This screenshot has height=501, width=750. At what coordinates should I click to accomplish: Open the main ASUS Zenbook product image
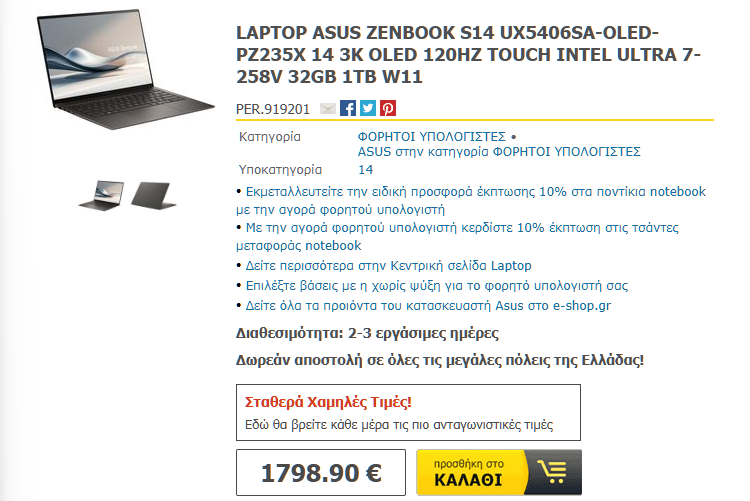(x=126, y=69)
